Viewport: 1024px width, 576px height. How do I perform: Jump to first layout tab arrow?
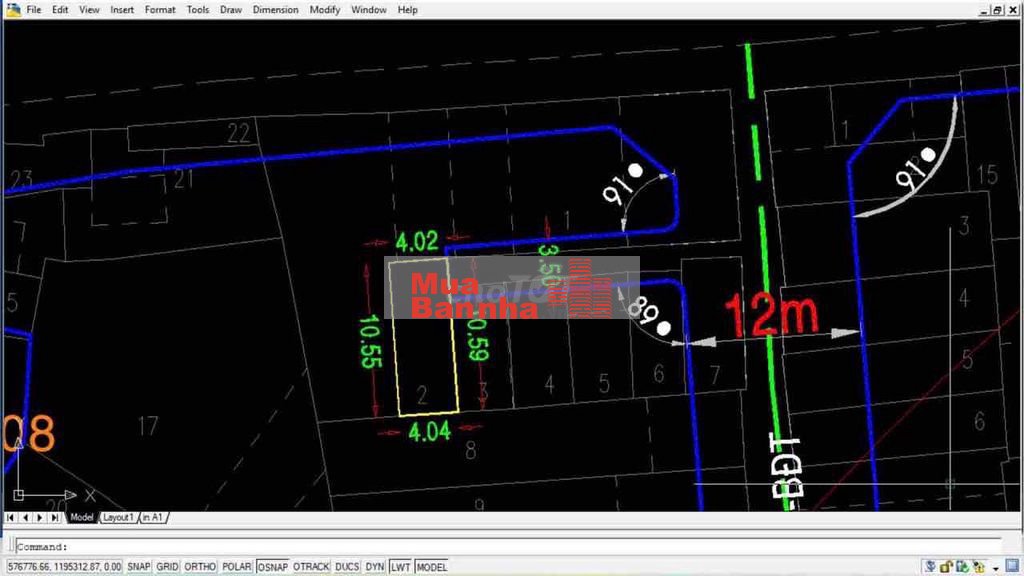[x=10, y=517]
